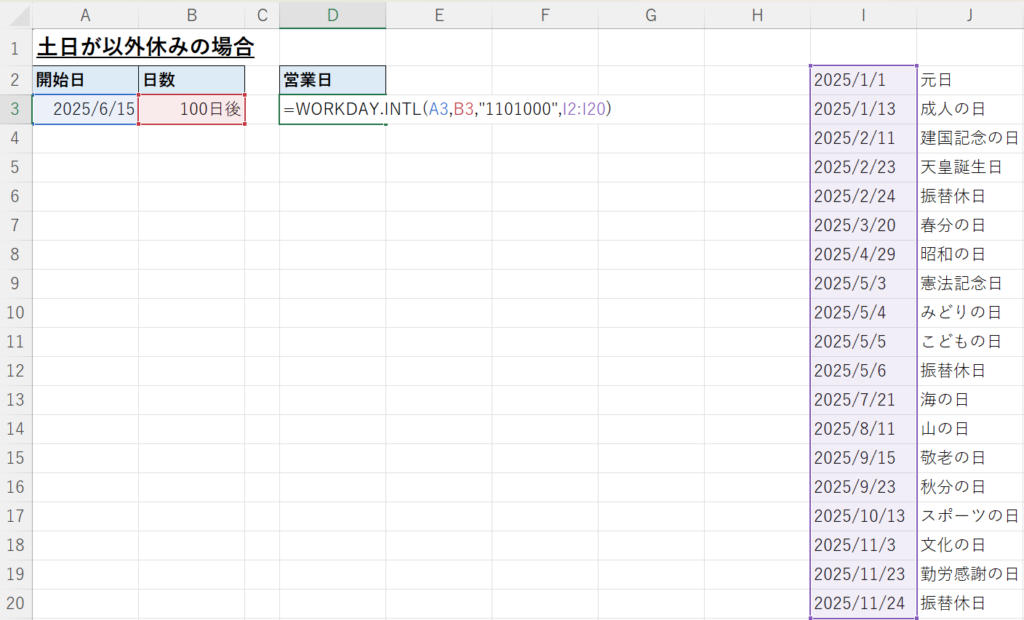The height and width of the screenshot is (620, 1024).
Task: Select the holiday name 春分の日
Action: point(952,225)
